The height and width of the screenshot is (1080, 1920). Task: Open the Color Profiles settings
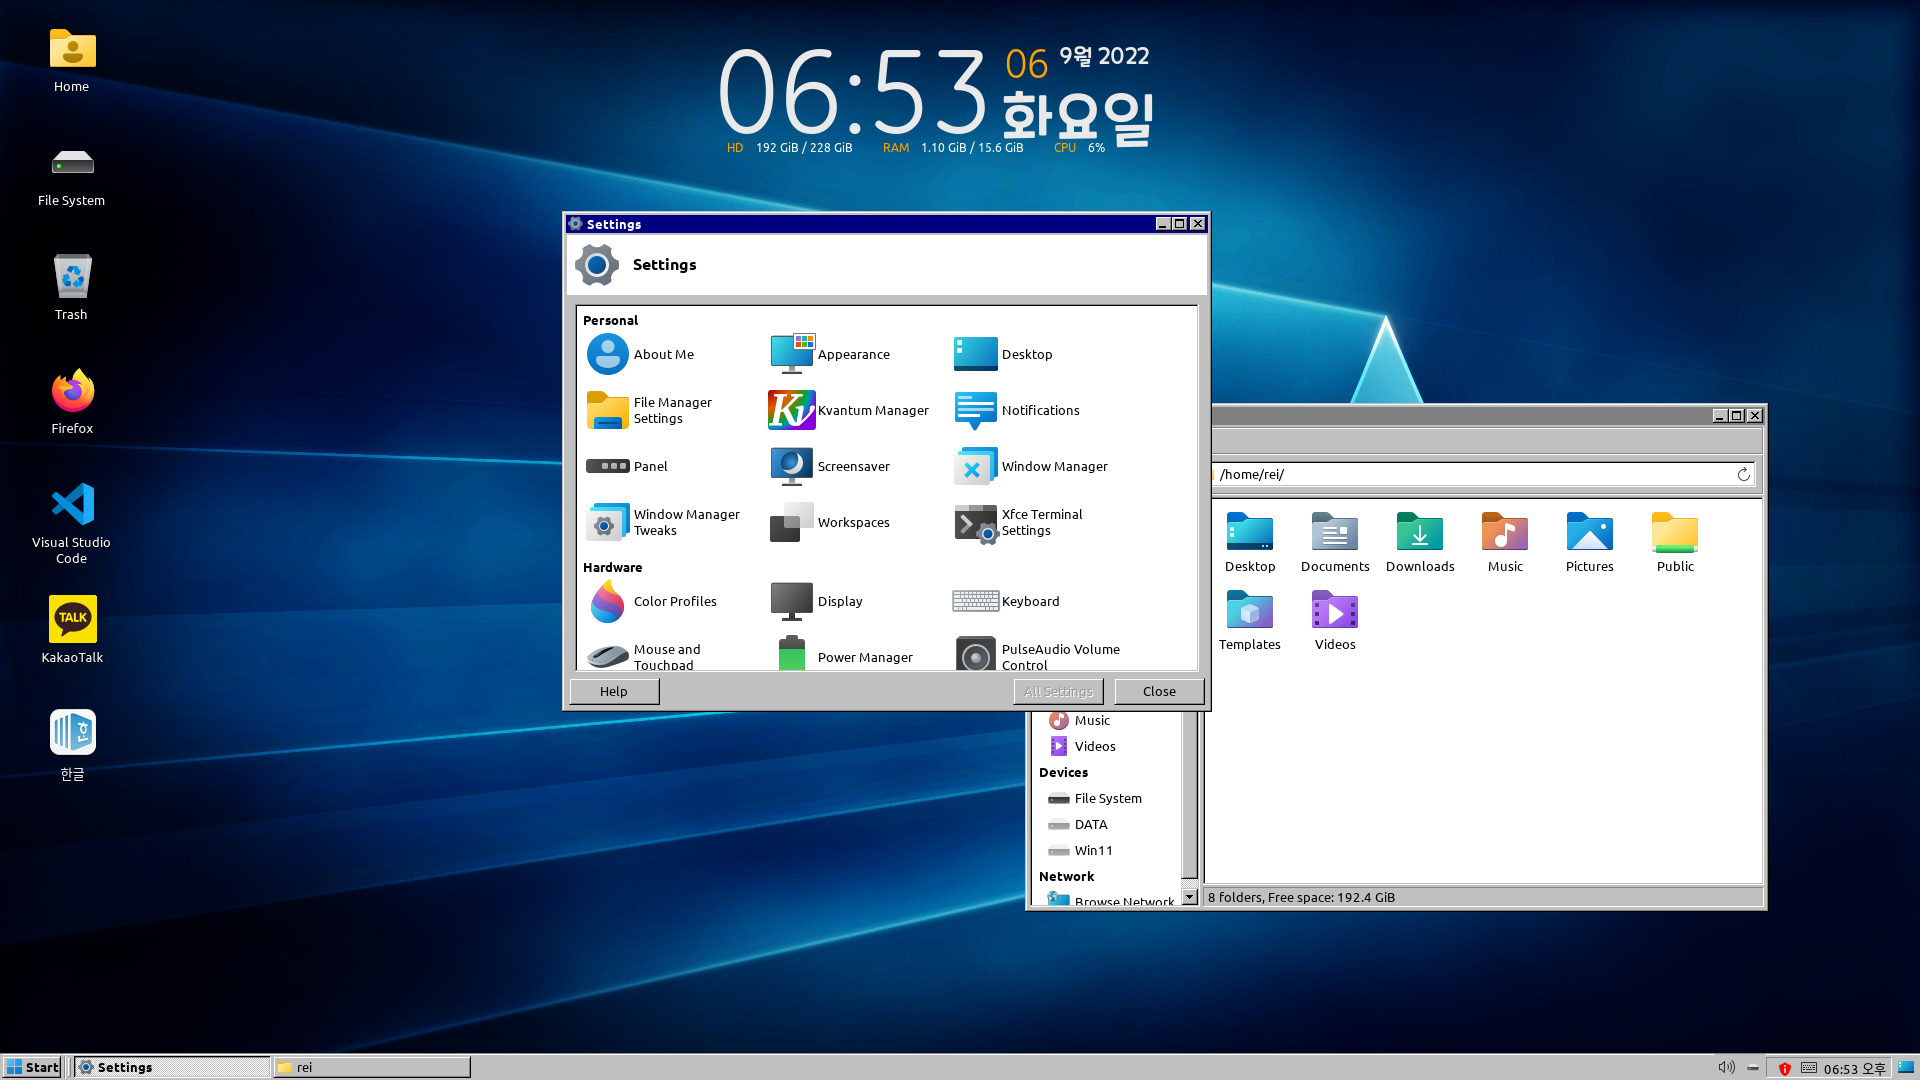(x=607, y=601)
